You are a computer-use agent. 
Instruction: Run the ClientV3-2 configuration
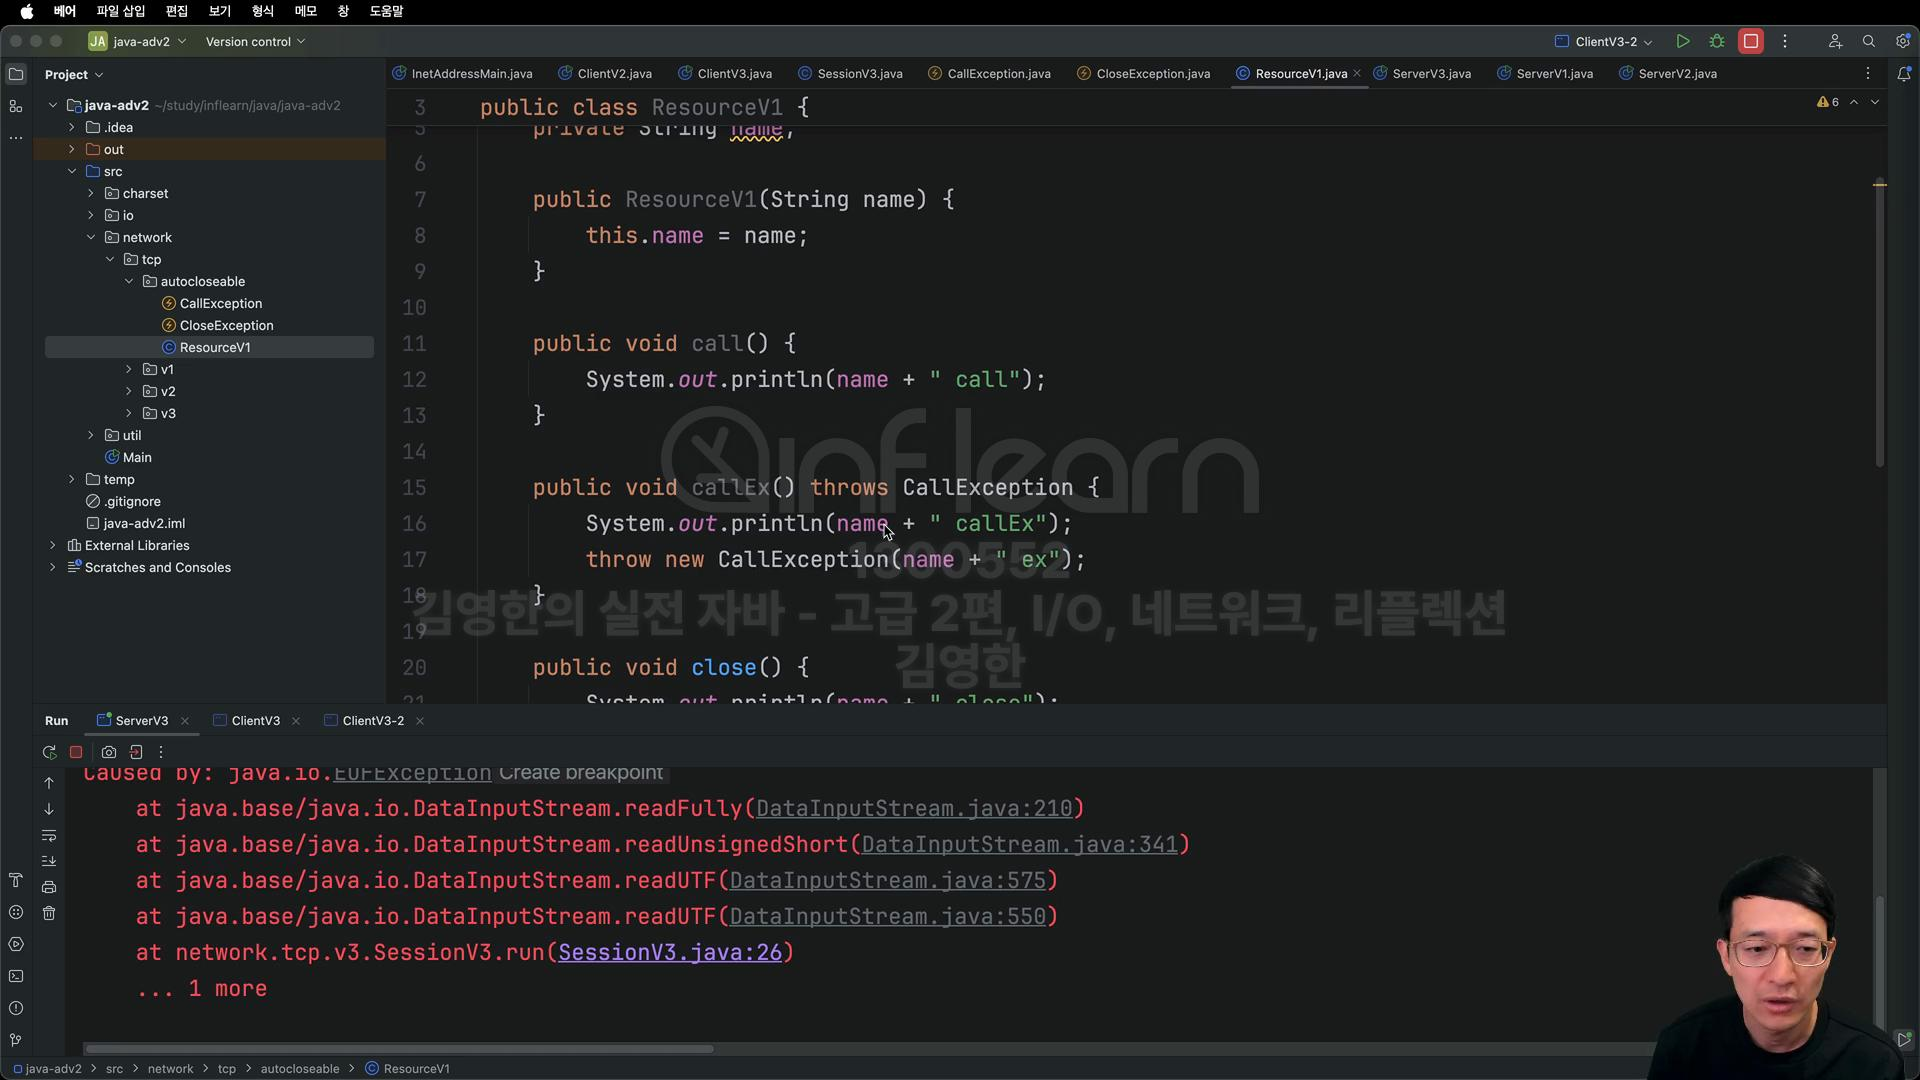tap(1683, 41)
